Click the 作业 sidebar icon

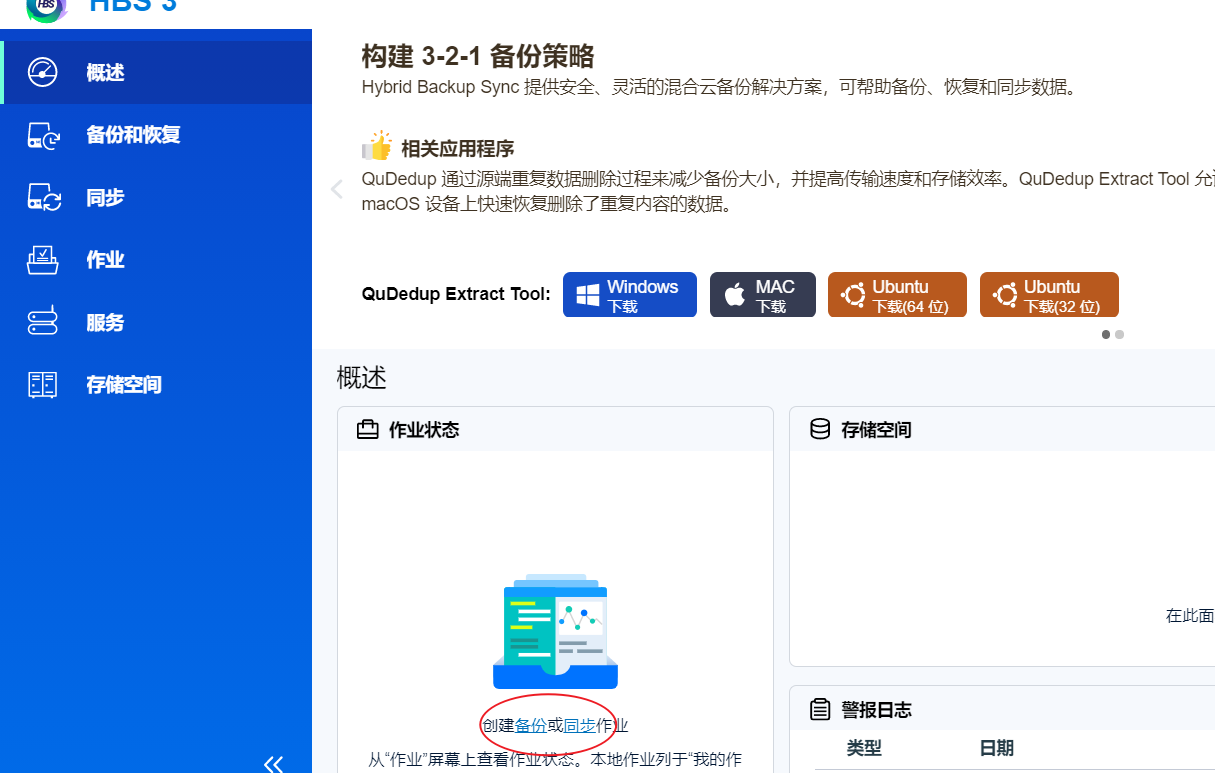click(43, 260)
